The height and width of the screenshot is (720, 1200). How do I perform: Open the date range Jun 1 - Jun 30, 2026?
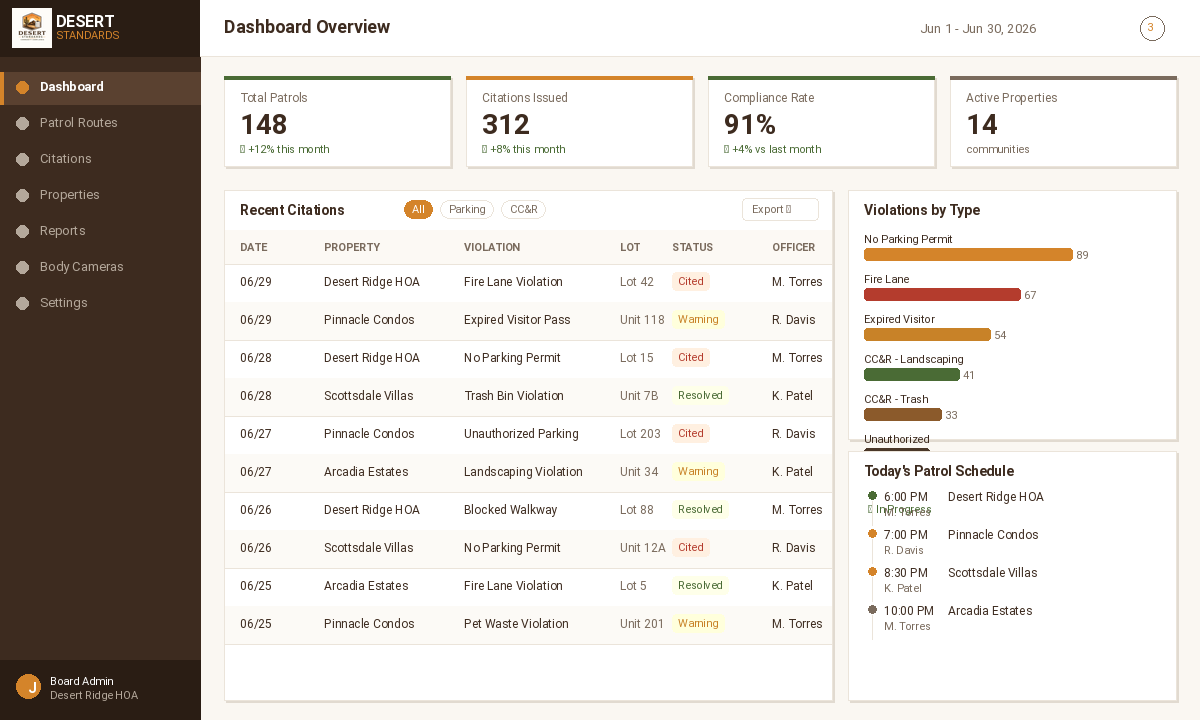978,29
